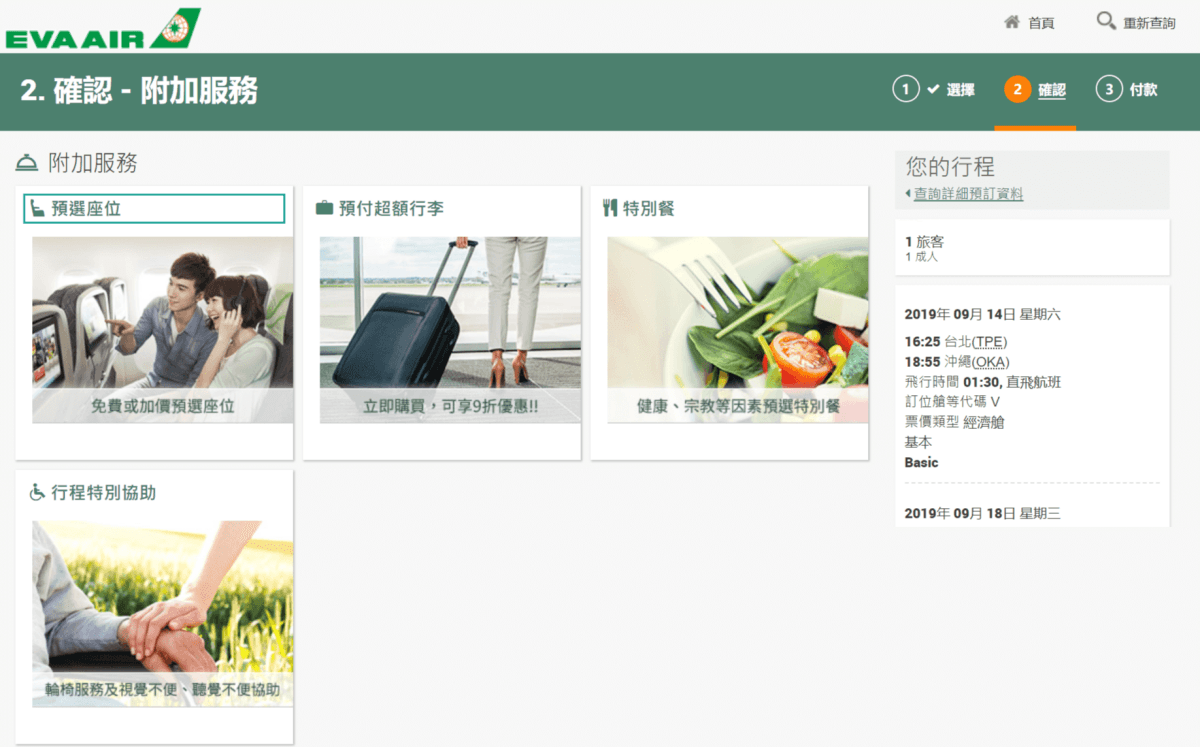
Task: Click the caption 輪椅服務及視覺不便、聽覺不便協助
Action: tap(162, 690)
